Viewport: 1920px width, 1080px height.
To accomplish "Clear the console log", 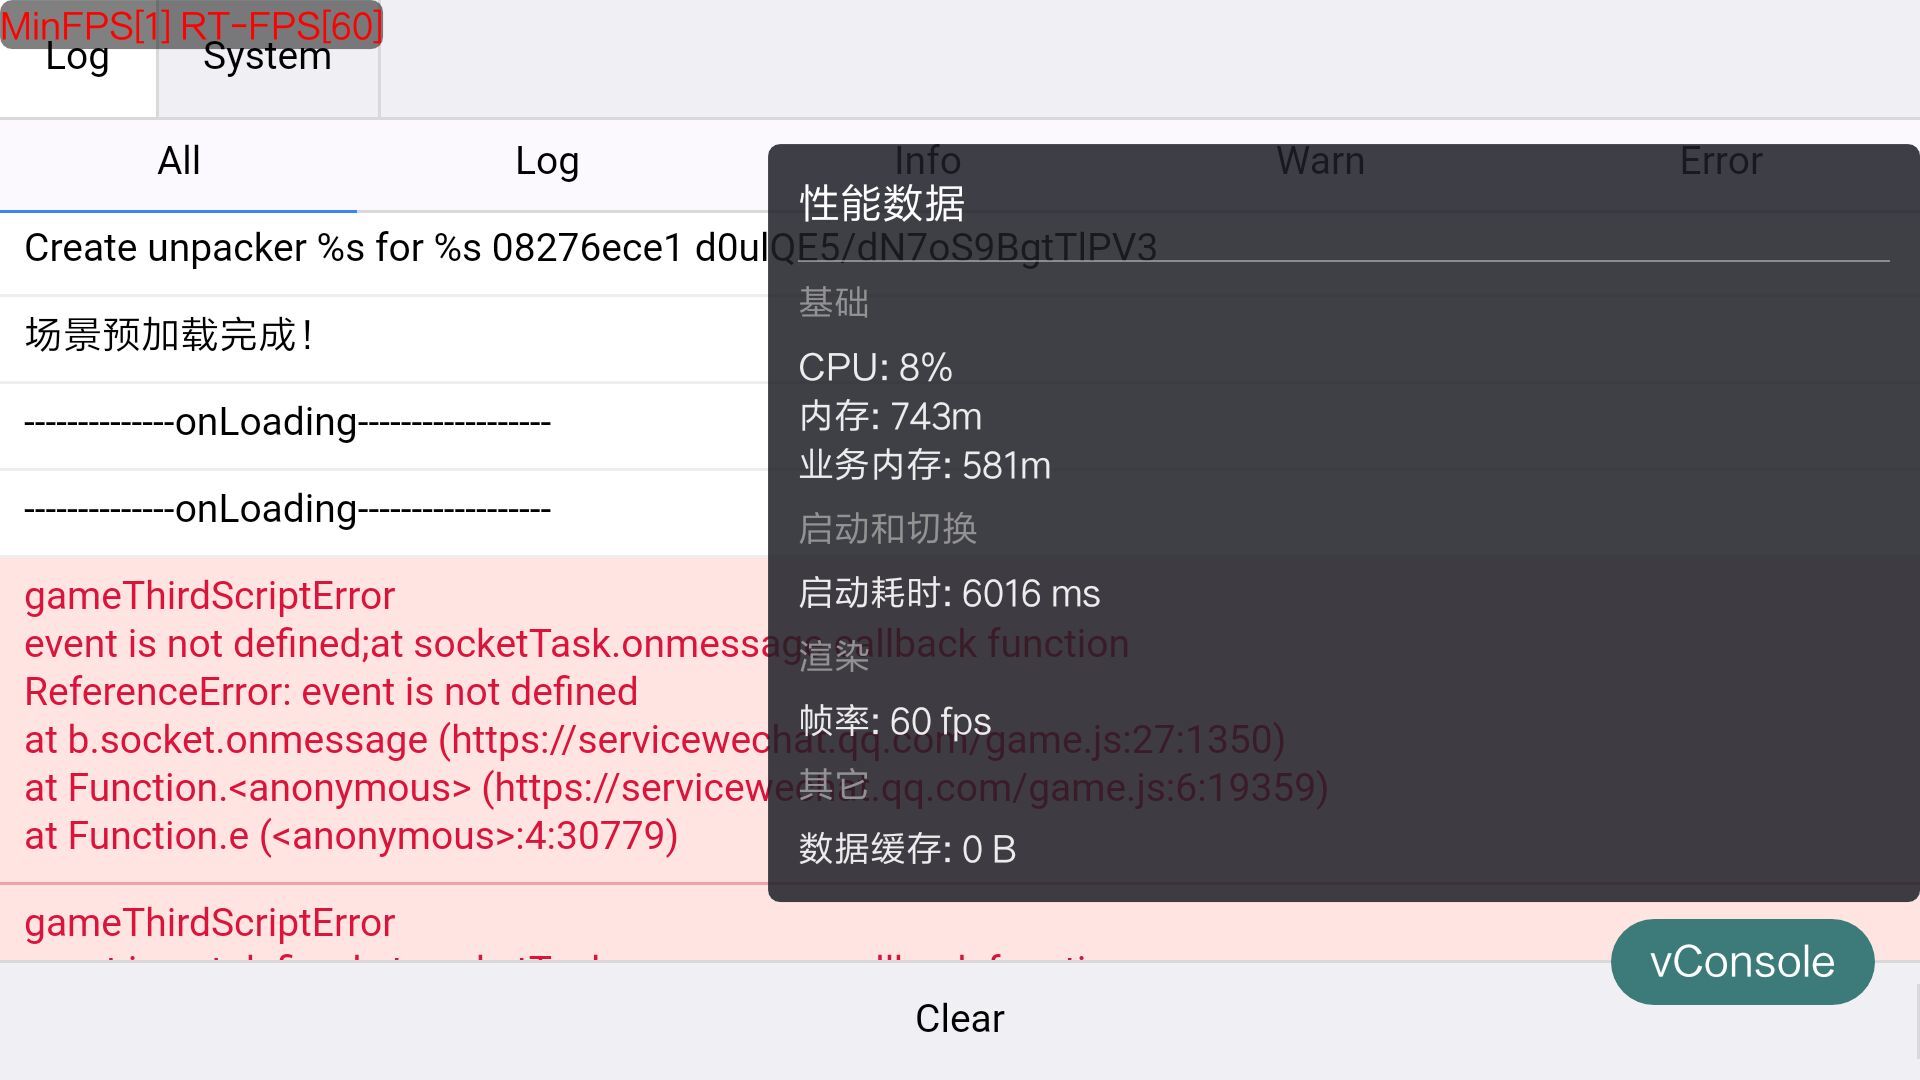I will click(x=959, y=1019).
